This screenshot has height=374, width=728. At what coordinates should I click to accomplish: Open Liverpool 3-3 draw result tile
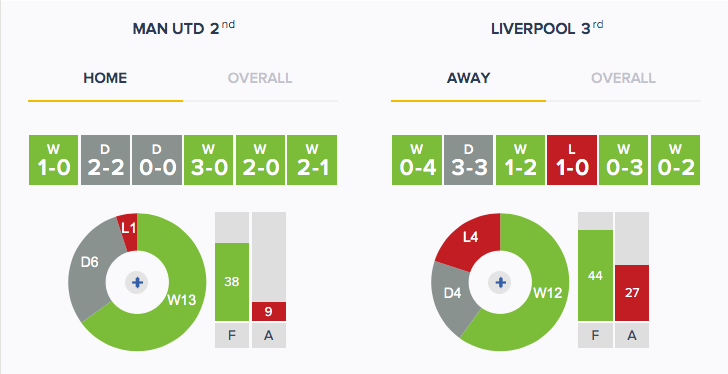pyautogui.click(x=468, y=160)
